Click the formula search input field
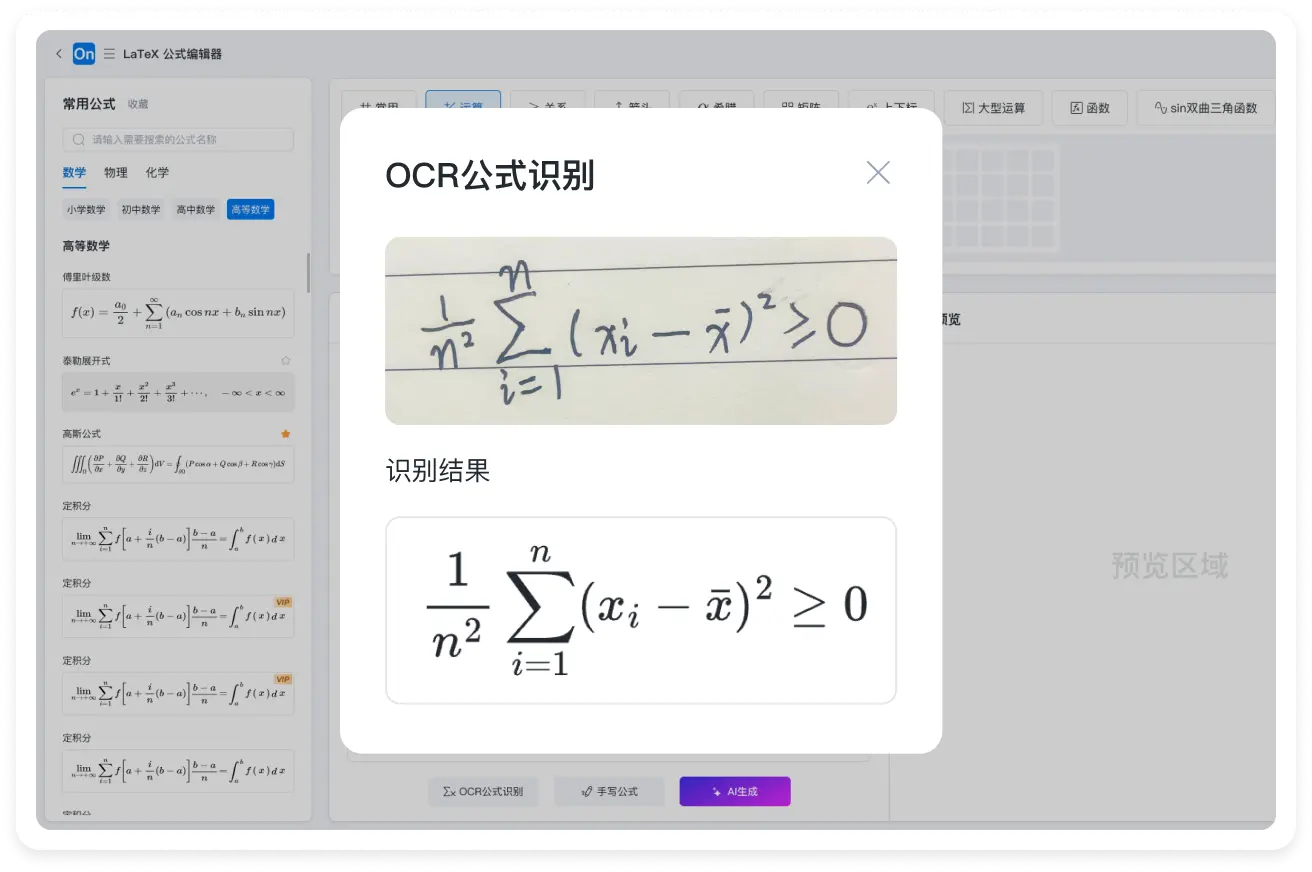The image size is (1312, 872). 177,139
